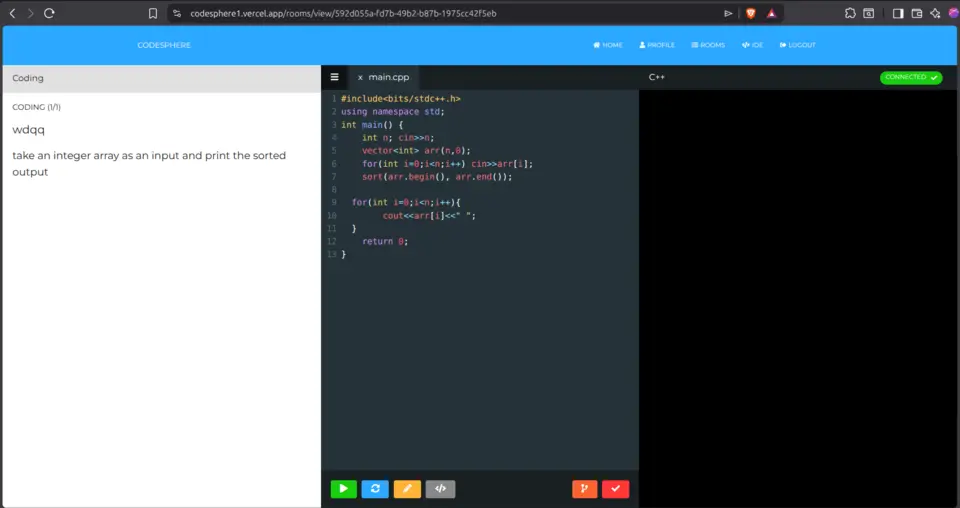
Task: Open browser extensions puzzle icon
Action: click(x=850, y=13)
